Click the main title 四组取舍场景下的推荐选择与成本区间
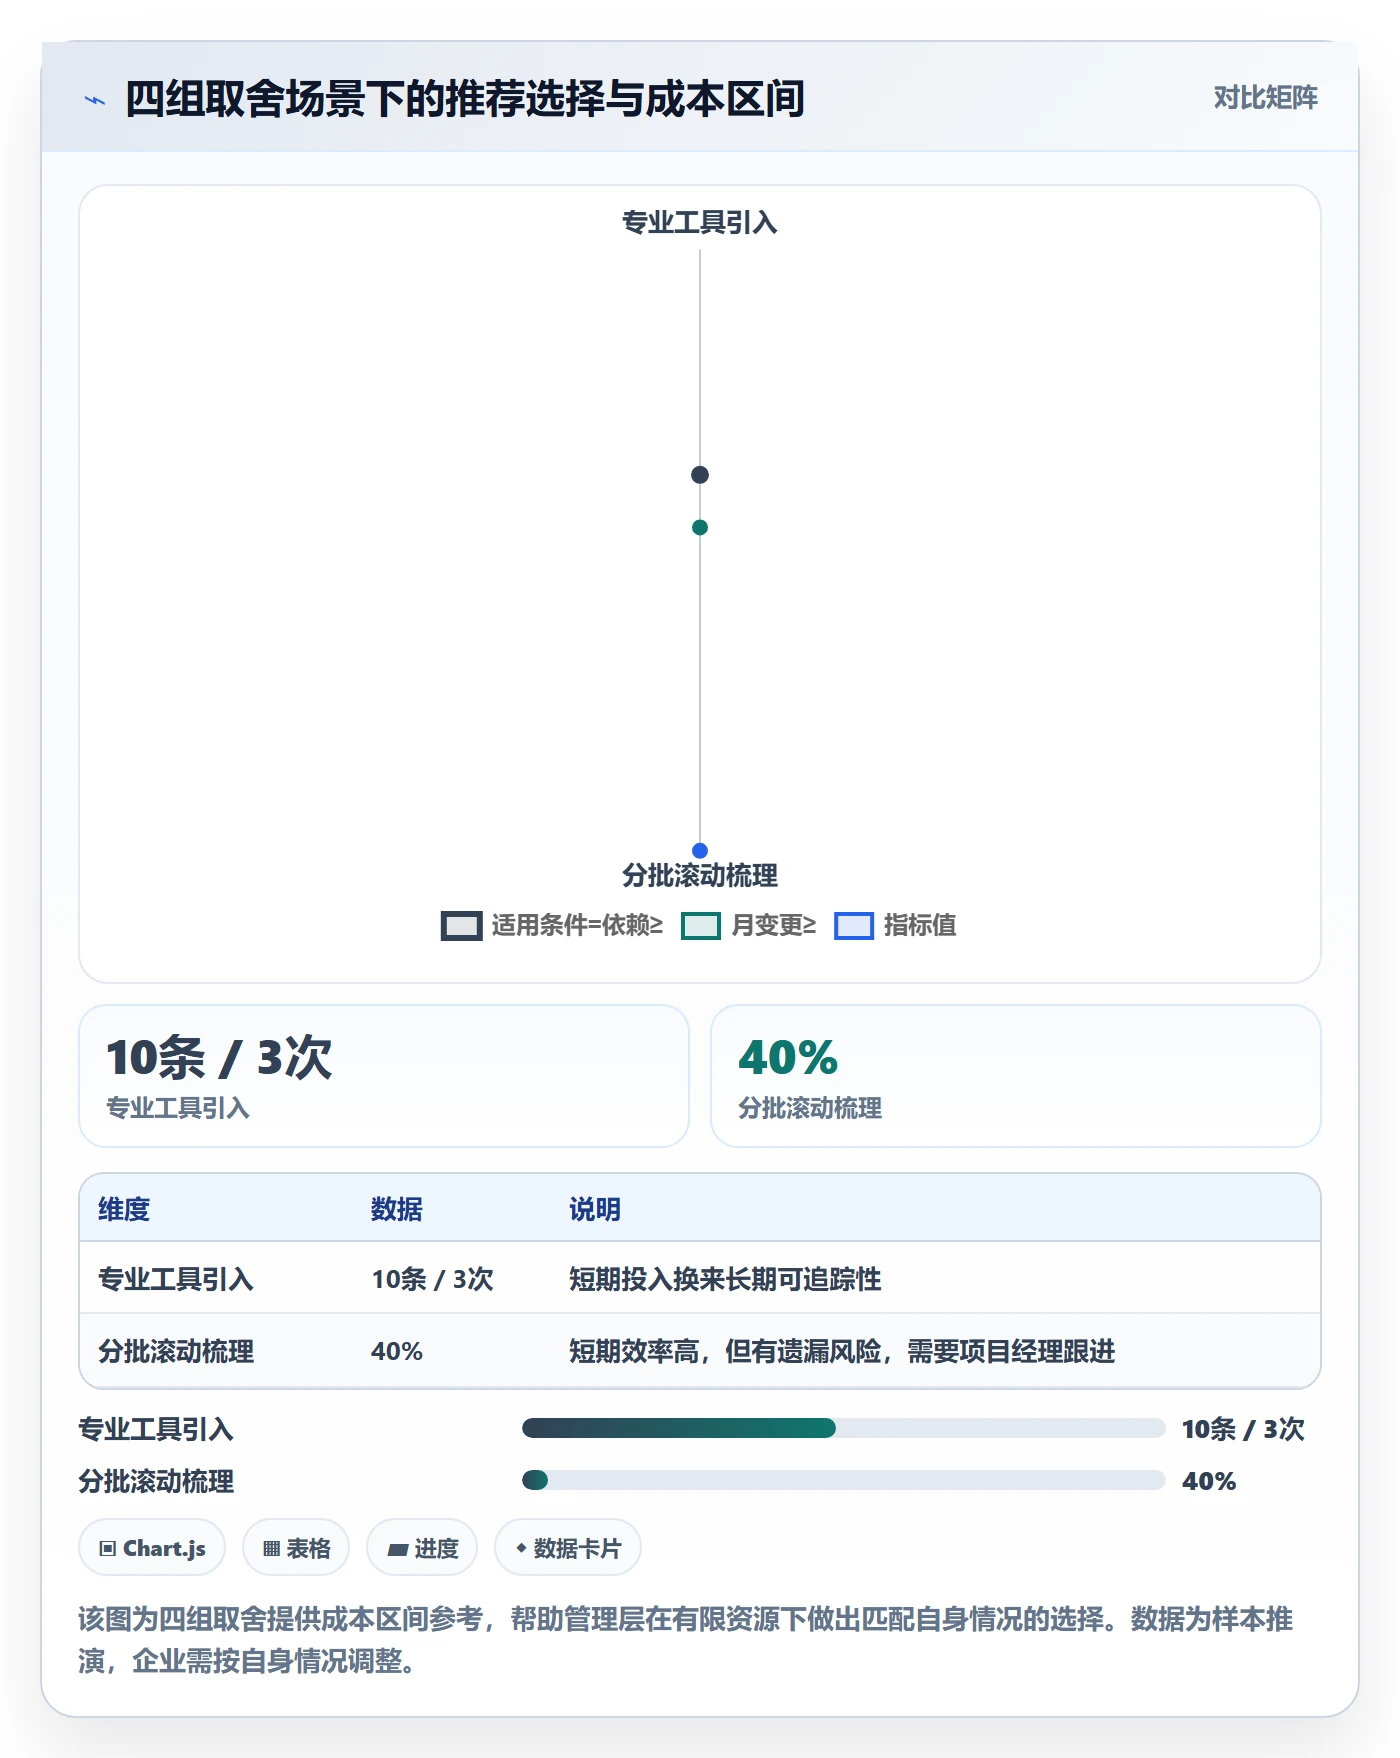The width and height of the screenshot is (1400, 1758). [x=465, y=99]
